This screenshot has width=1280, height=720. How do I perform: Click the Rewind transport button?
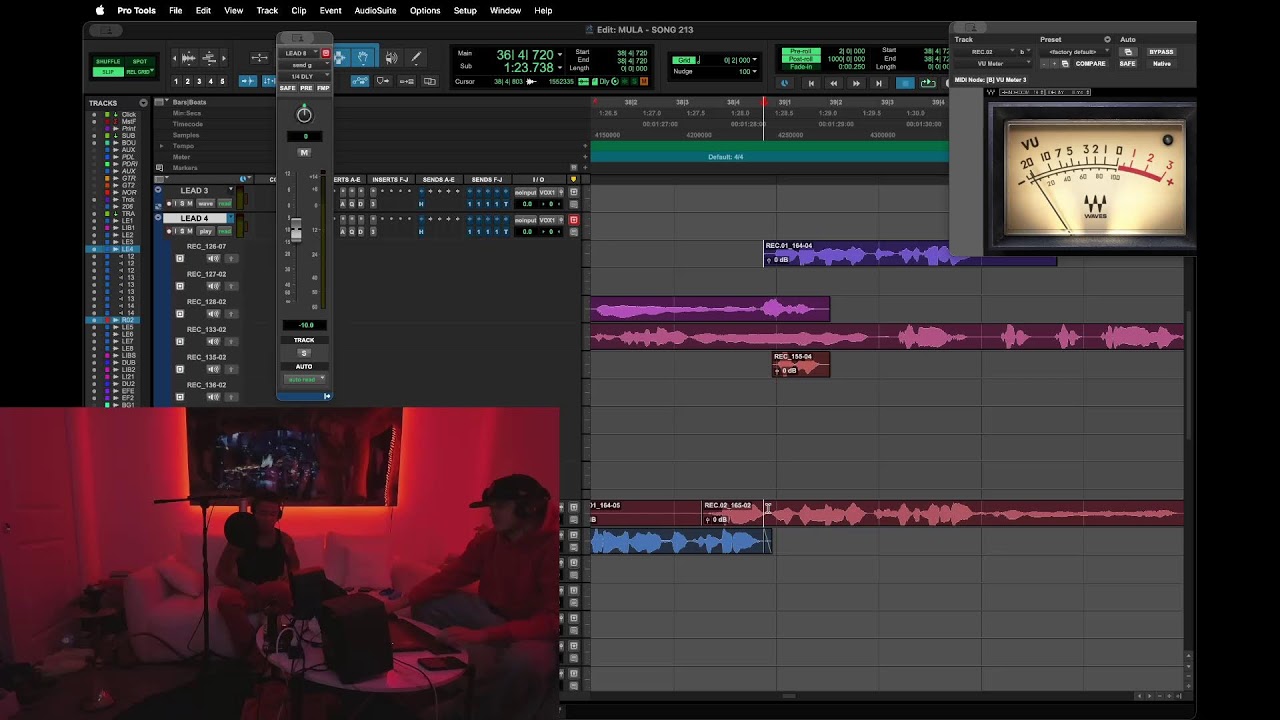(x=834, y=83)
